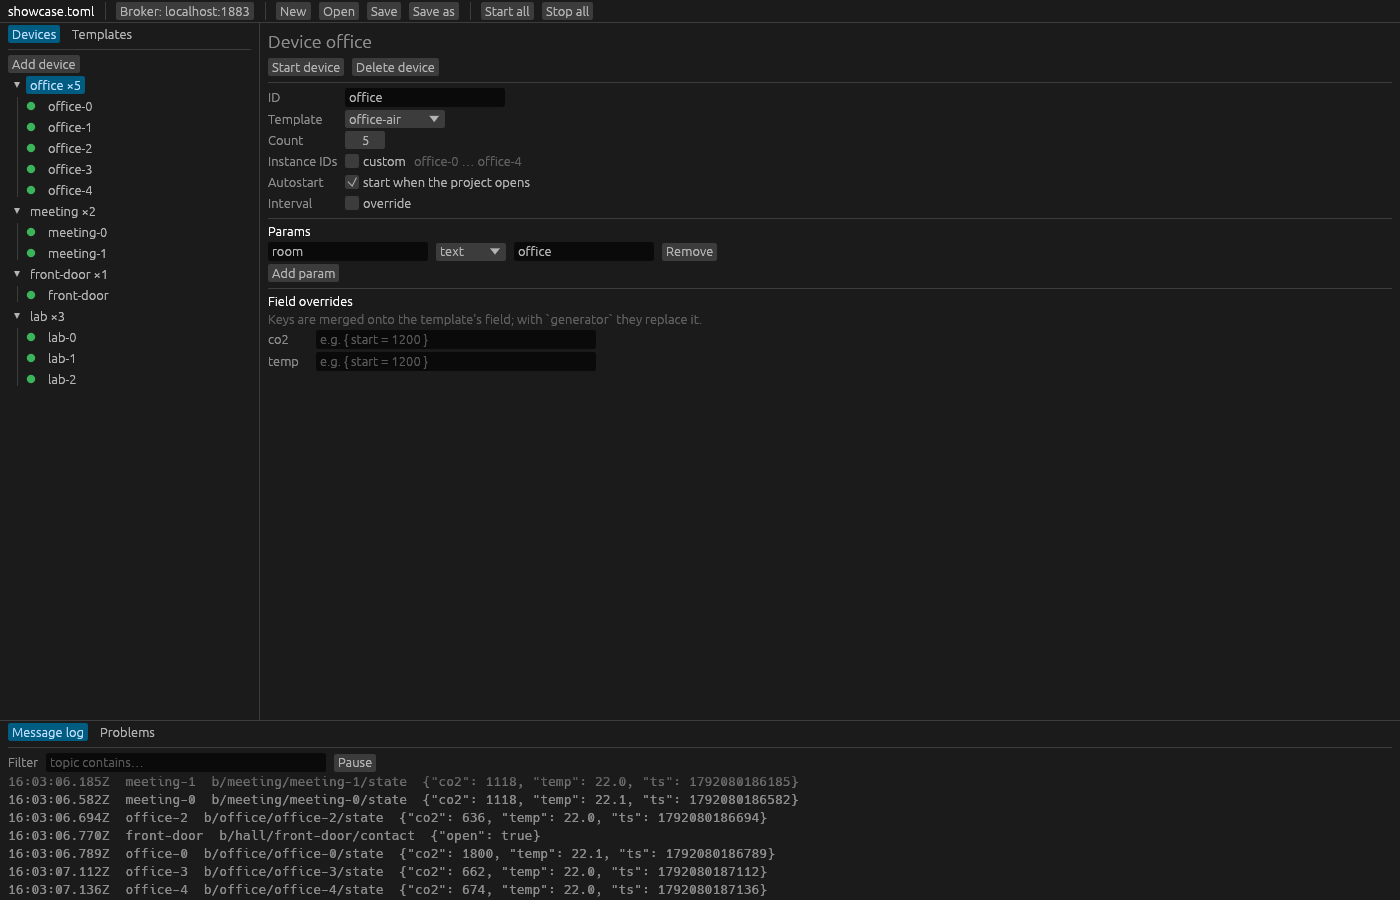The width and height of the screenshot is (1400, 900).
Task: Open the Message log tab
Action: click(x=48, y=733)
